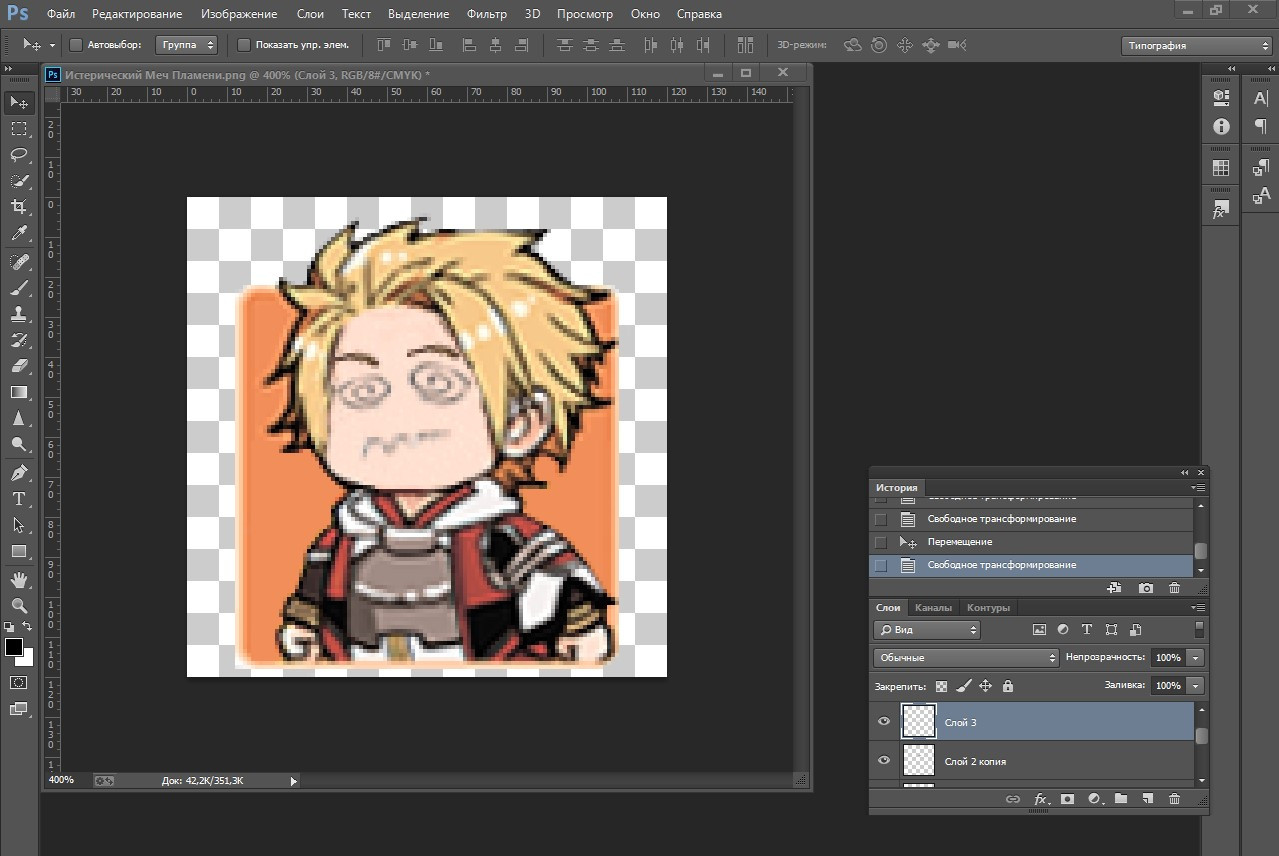Expand the Обычные blend mode dropdown
Screen dimensions: 1279x856
[966, 658]
